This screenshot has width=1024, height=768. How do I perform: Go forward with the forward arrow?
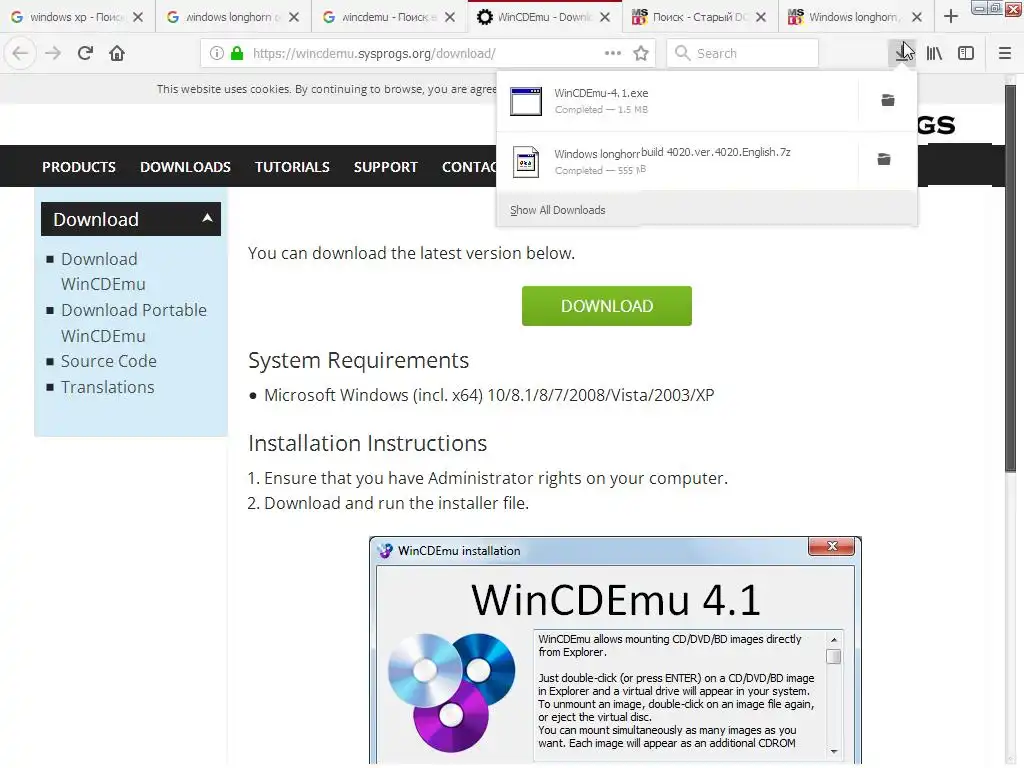[53, 53]
